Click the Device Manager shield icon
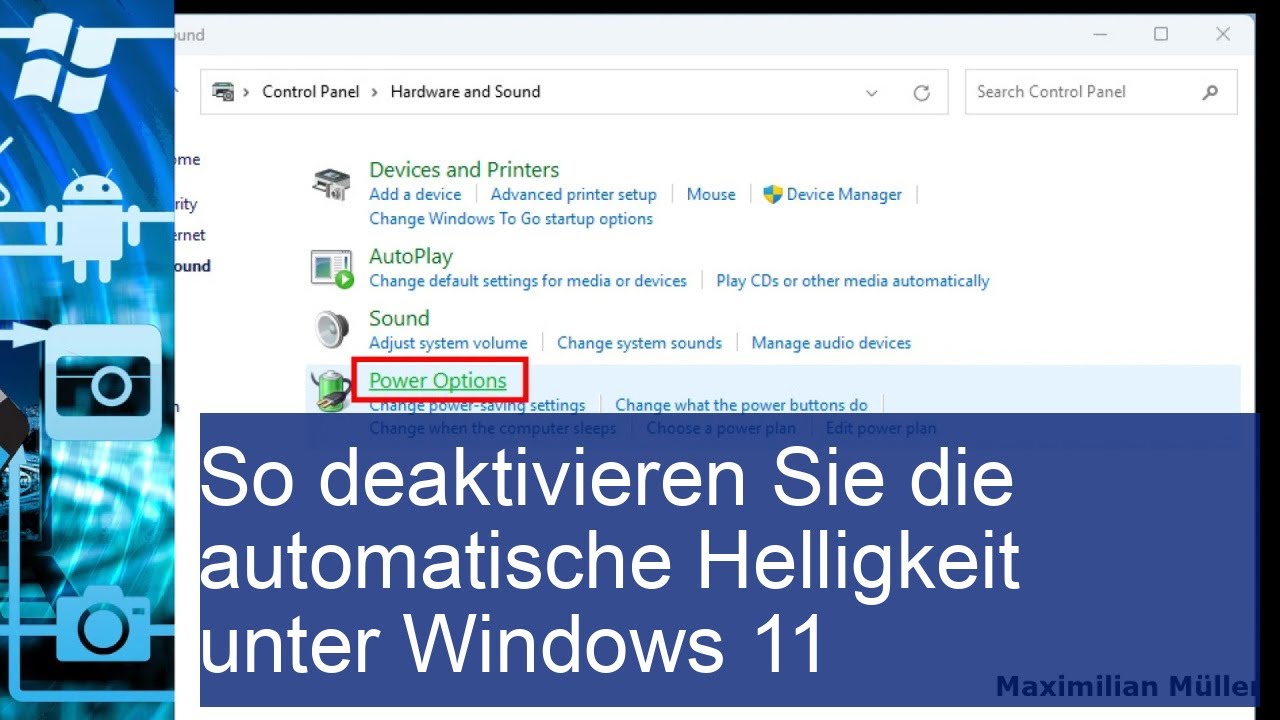Image resolution: width=1280 pixels, height=720 pixels. (x=772, y=195)
